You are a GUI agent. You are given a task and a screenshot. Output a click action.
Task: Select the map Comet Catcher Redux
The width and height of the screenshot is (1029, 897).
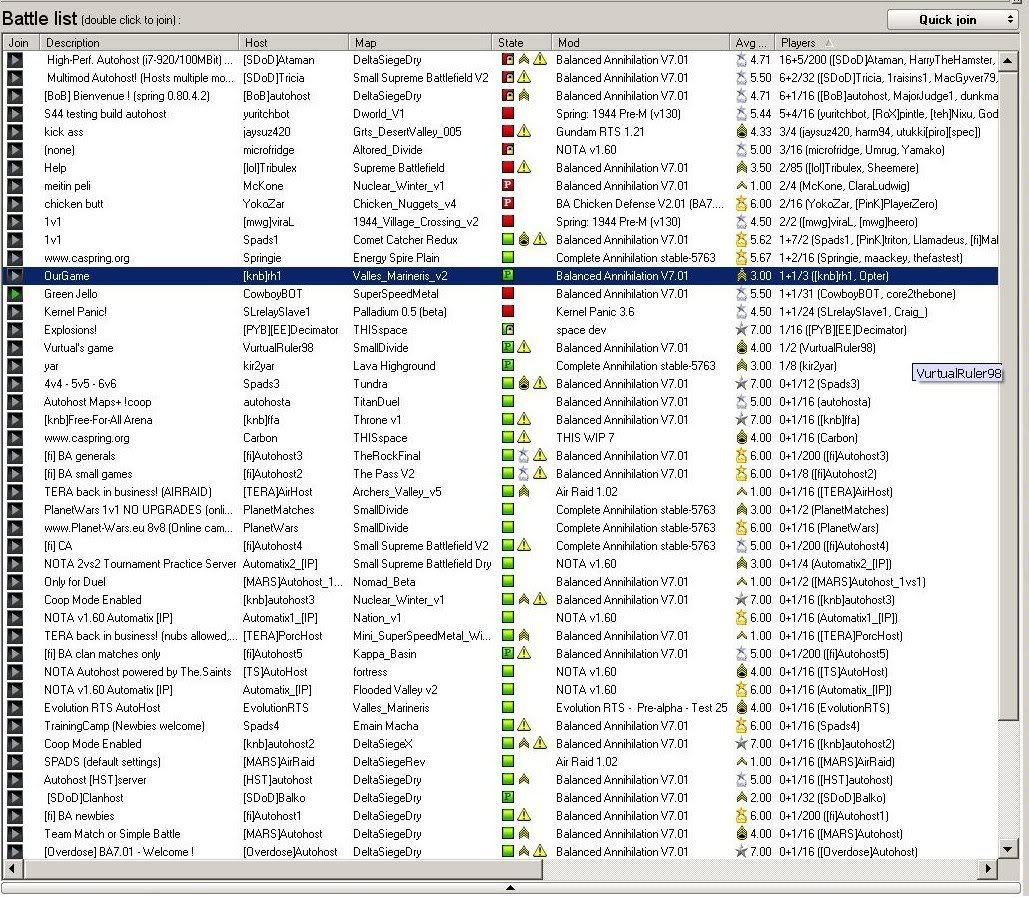(405, 240)
